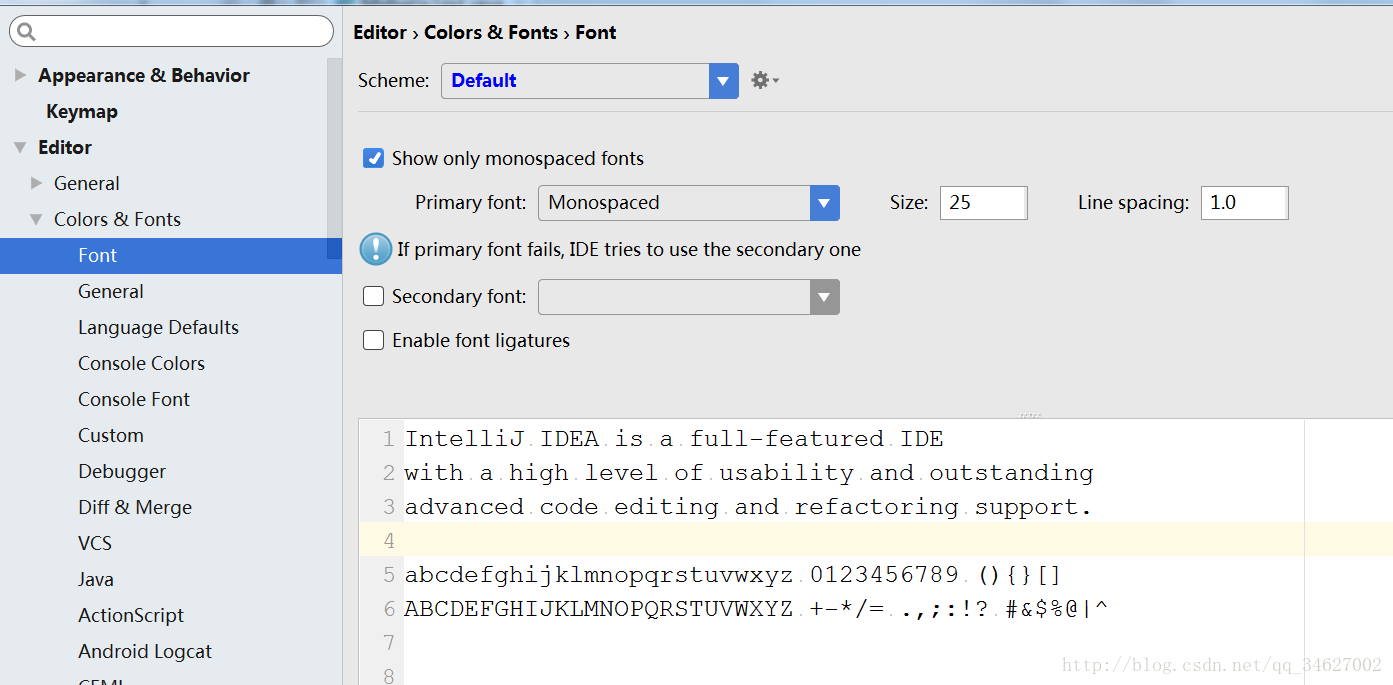Expand the Appearance & Behavior node

click(x=20, y=75)
